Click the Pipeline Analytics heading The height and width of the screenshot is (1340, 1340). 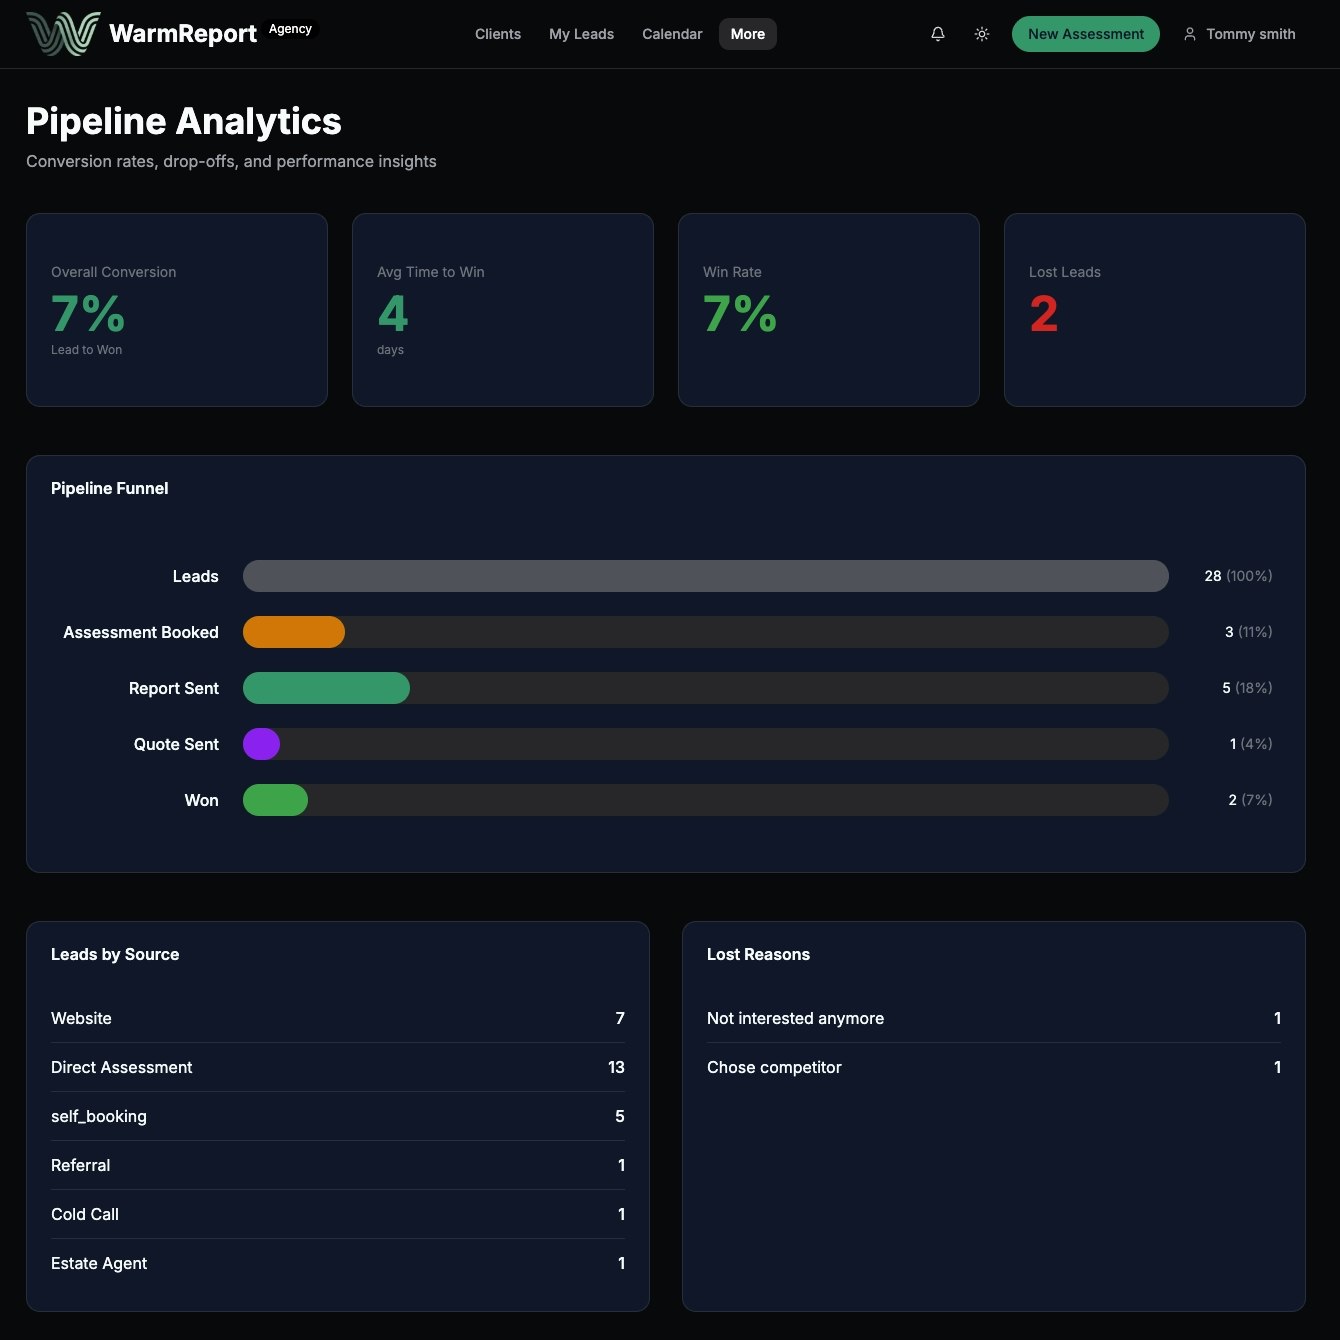(183, 121)
